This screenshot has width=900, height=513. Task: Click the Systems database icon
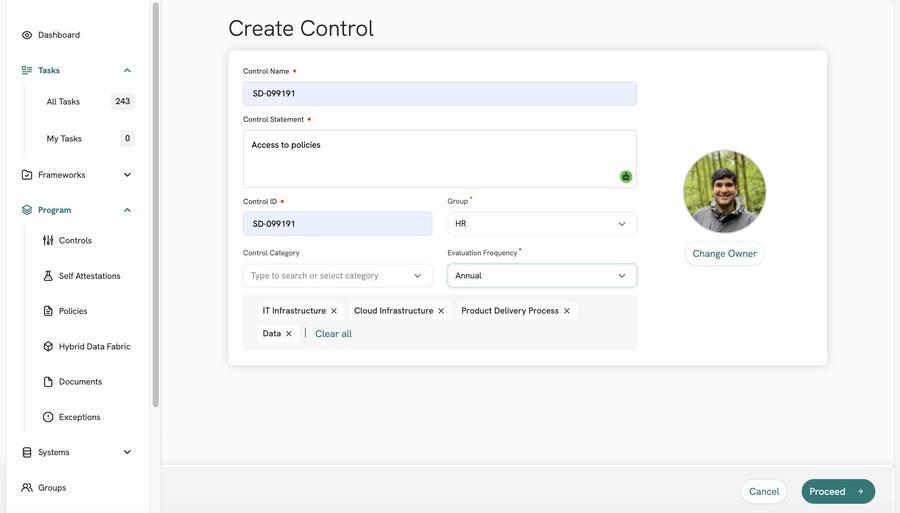click(x=26, y=452)
